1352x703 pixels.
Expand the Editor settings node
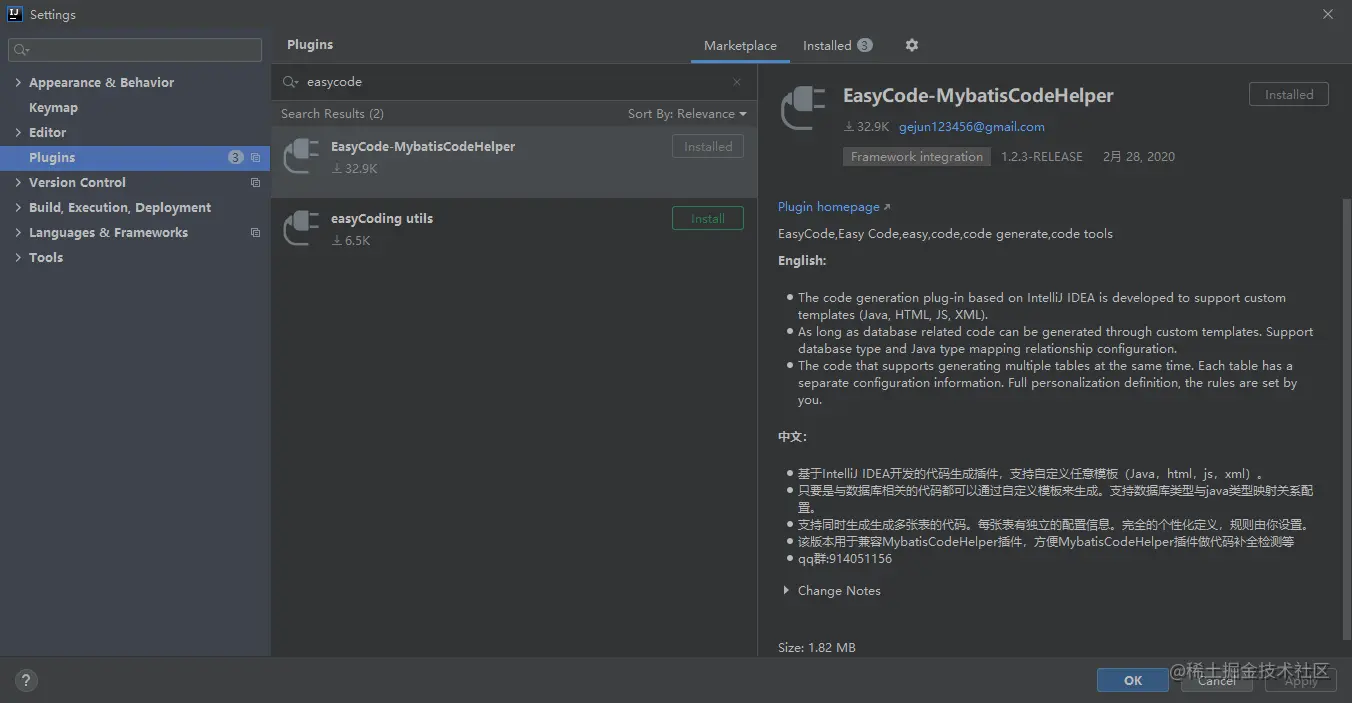coord(18,132)
